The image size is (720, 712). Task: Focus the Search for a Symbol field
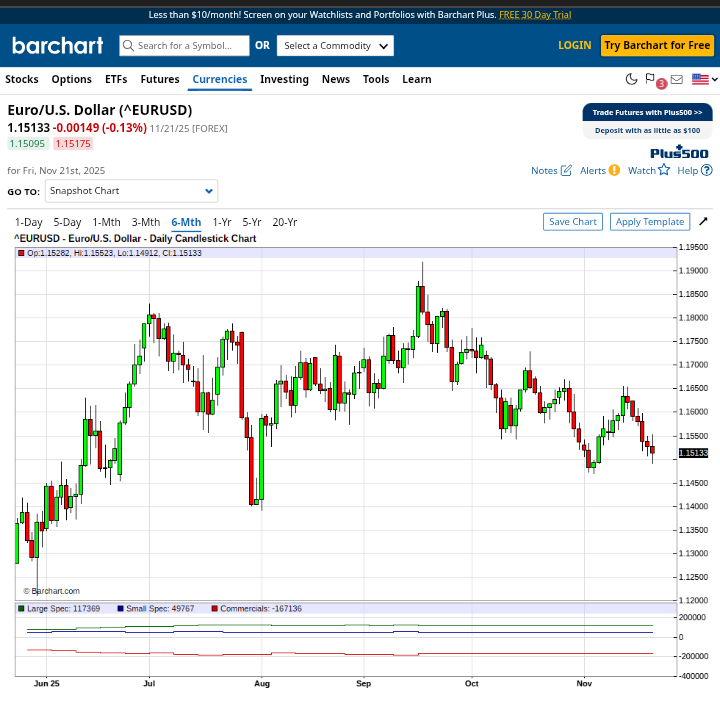click(184, 45)
